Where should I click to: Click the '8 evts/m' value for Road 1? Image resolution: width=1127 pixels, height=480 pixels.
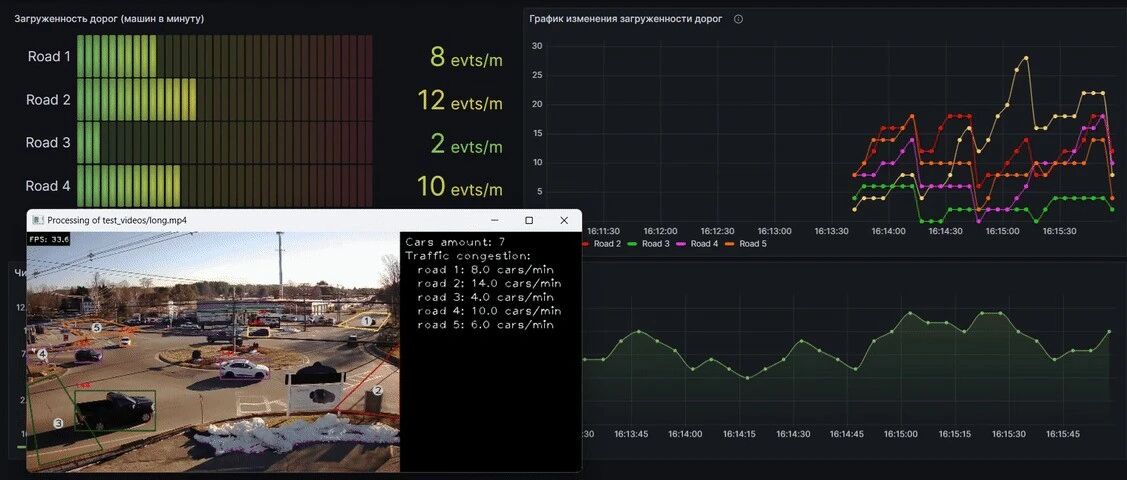click(466, 57)
